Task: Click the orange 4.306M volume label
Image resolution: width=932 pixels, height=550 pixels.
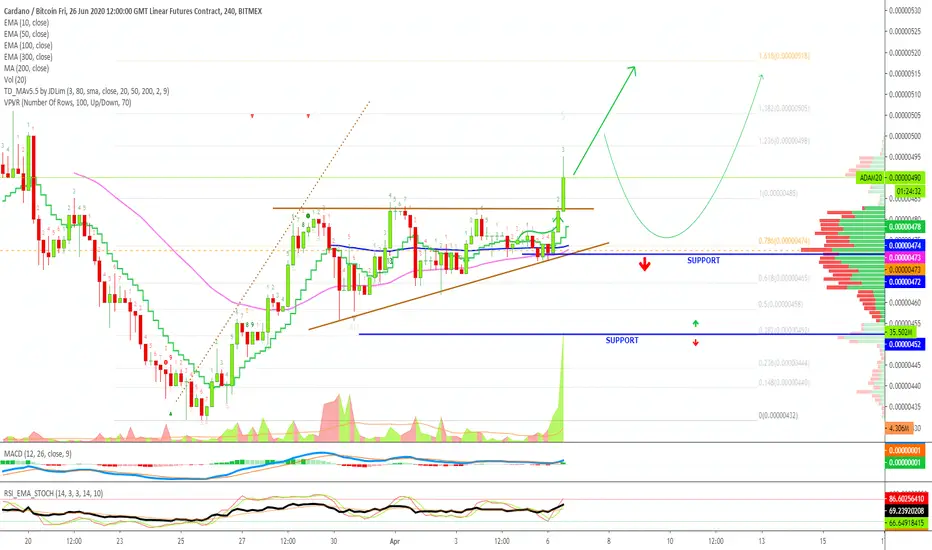Action: [x=899, y=428]
